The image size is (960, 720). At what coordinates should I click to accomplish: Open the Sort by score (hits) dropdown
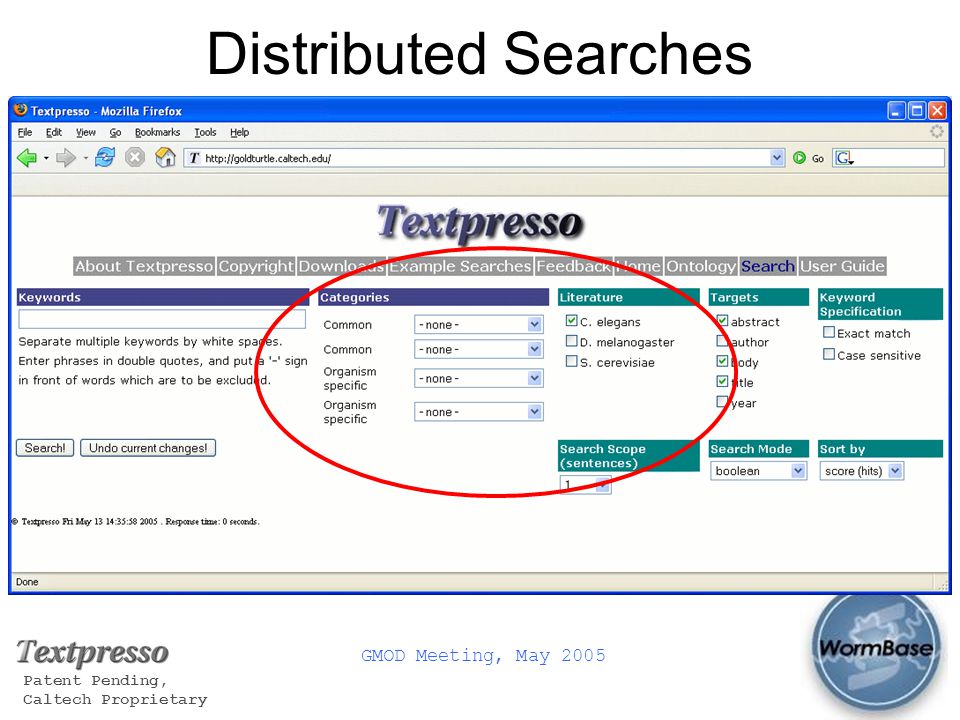(x=861, y=471)
